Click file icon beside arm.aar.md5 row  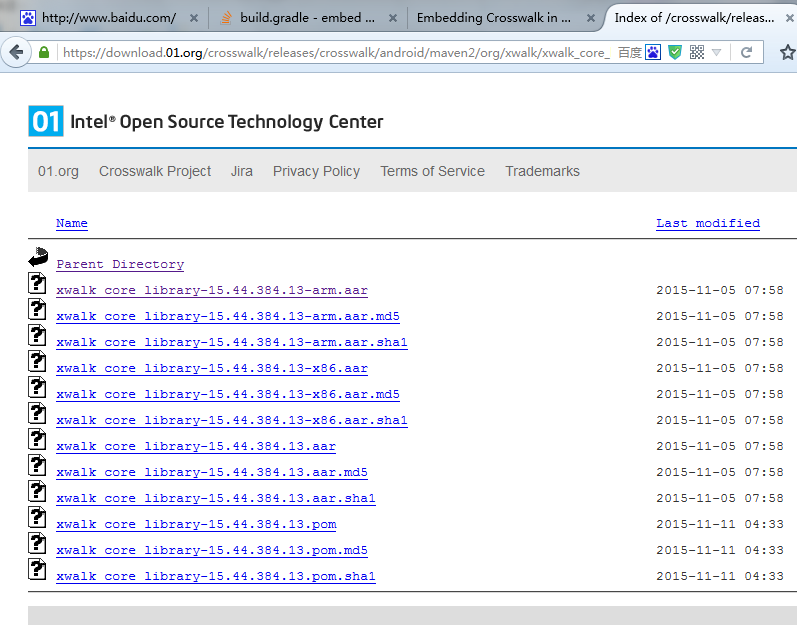tap(37, 309)
